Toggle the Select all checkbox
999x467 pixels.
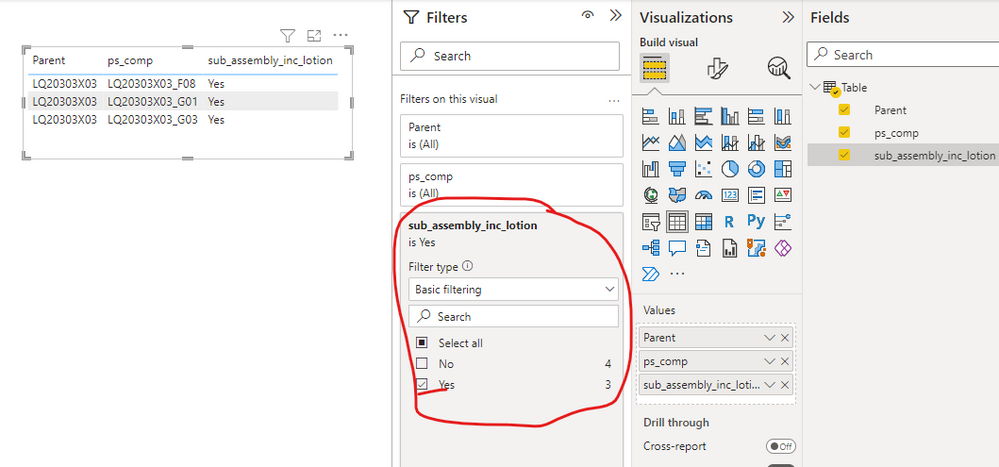[x=422, y=343]
